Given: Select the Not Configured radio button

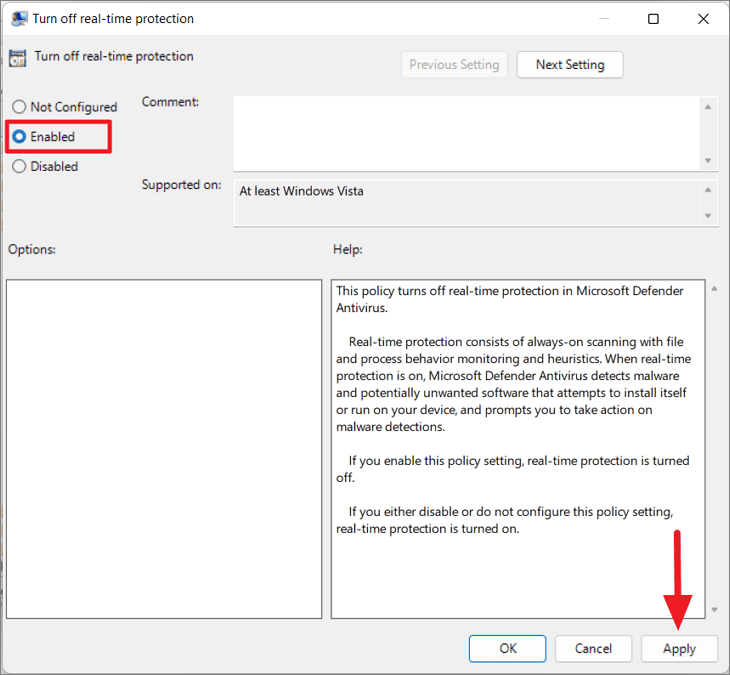Looking at the screenshot, I should pyautogui.click(x=19, y=107).
